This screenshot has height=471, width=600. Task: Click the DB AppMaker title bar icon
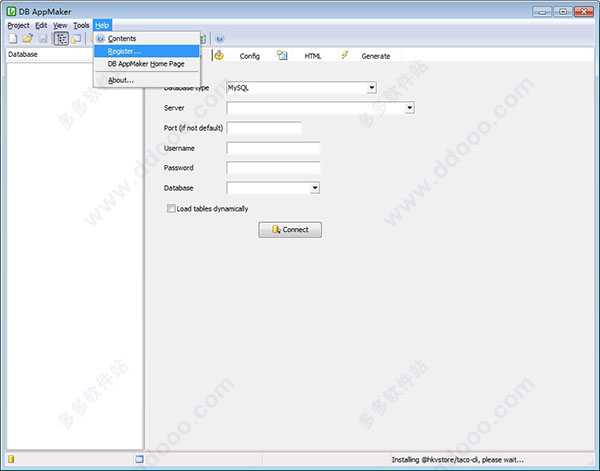(x=11, y=11)
